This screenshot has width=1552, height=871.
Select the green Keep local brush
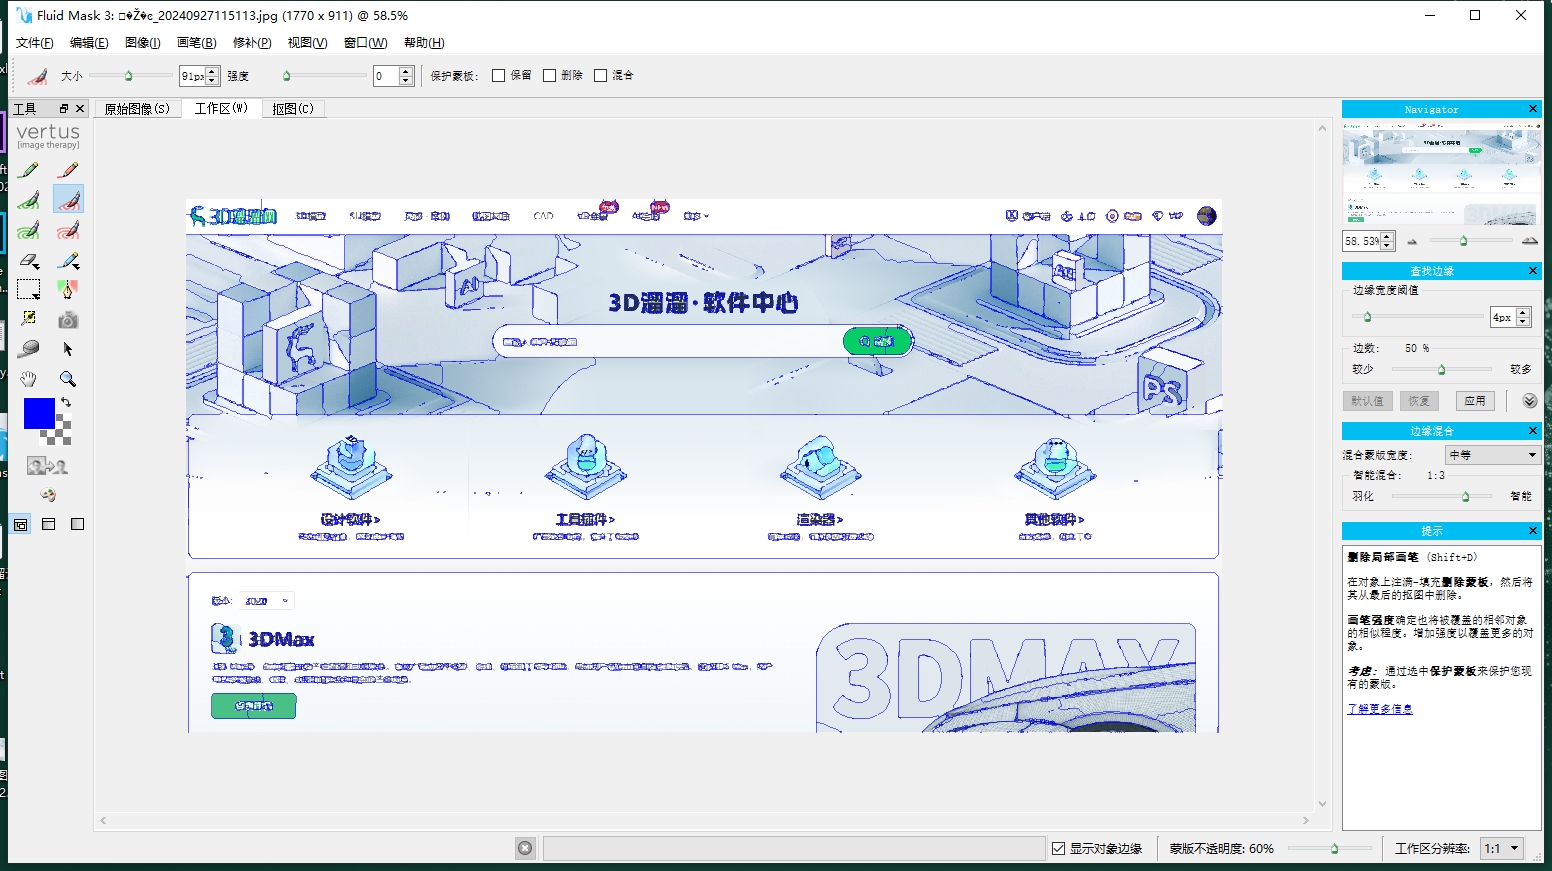pyautogui.click(x=29, y=200)
